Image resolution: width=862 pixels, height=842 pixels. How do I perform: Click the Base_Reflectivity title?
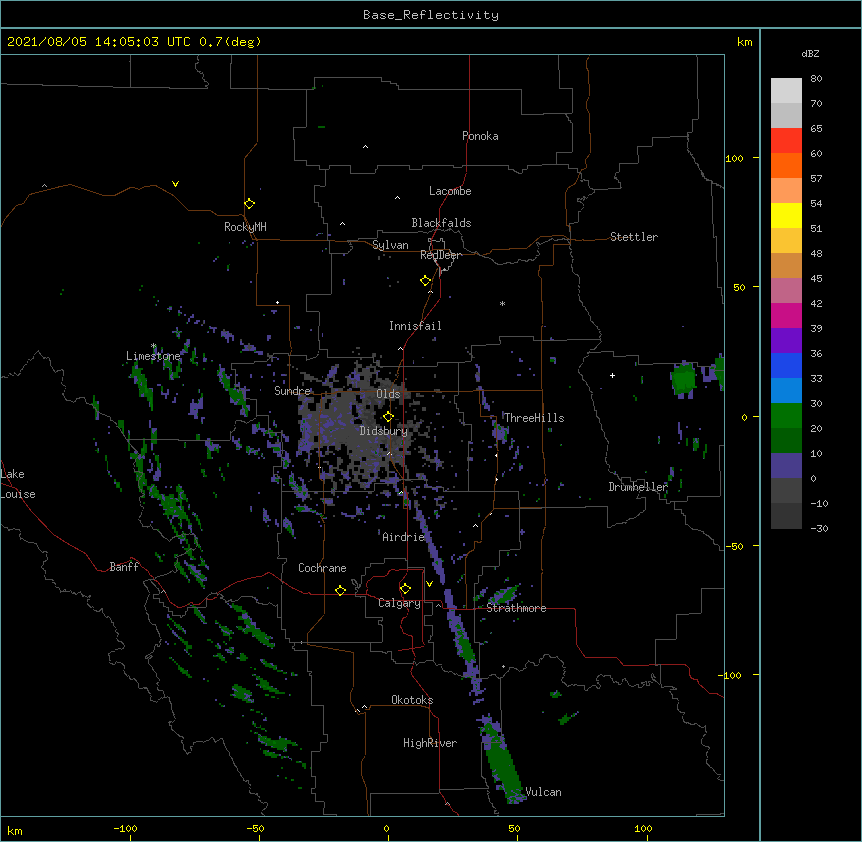[x=431, y=15]
